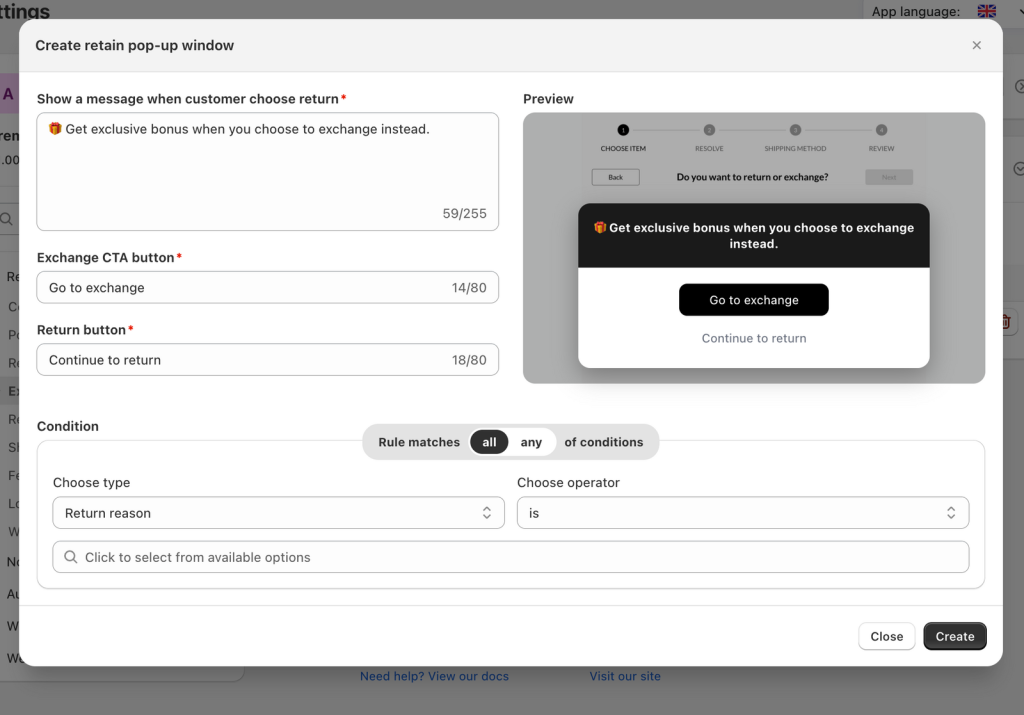Image resolution: width=1024 pixels, height=715 pixels.
Task: Click step 3 Shipping Method circle in preview
Action: (794, 131)
